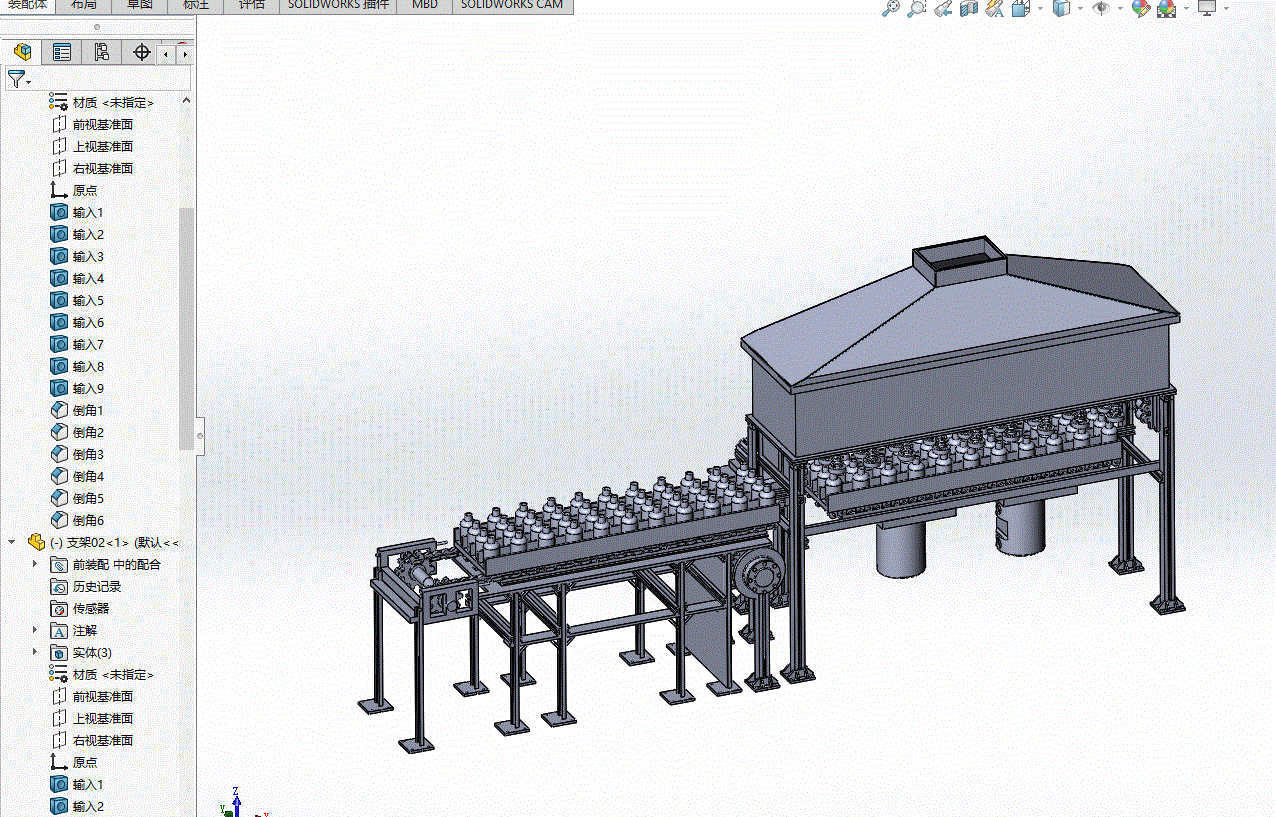This screenshot has height=817, width=1276.
Task: Switch to the DimXpertManager crosshair tab
Action: click(141, 52)
